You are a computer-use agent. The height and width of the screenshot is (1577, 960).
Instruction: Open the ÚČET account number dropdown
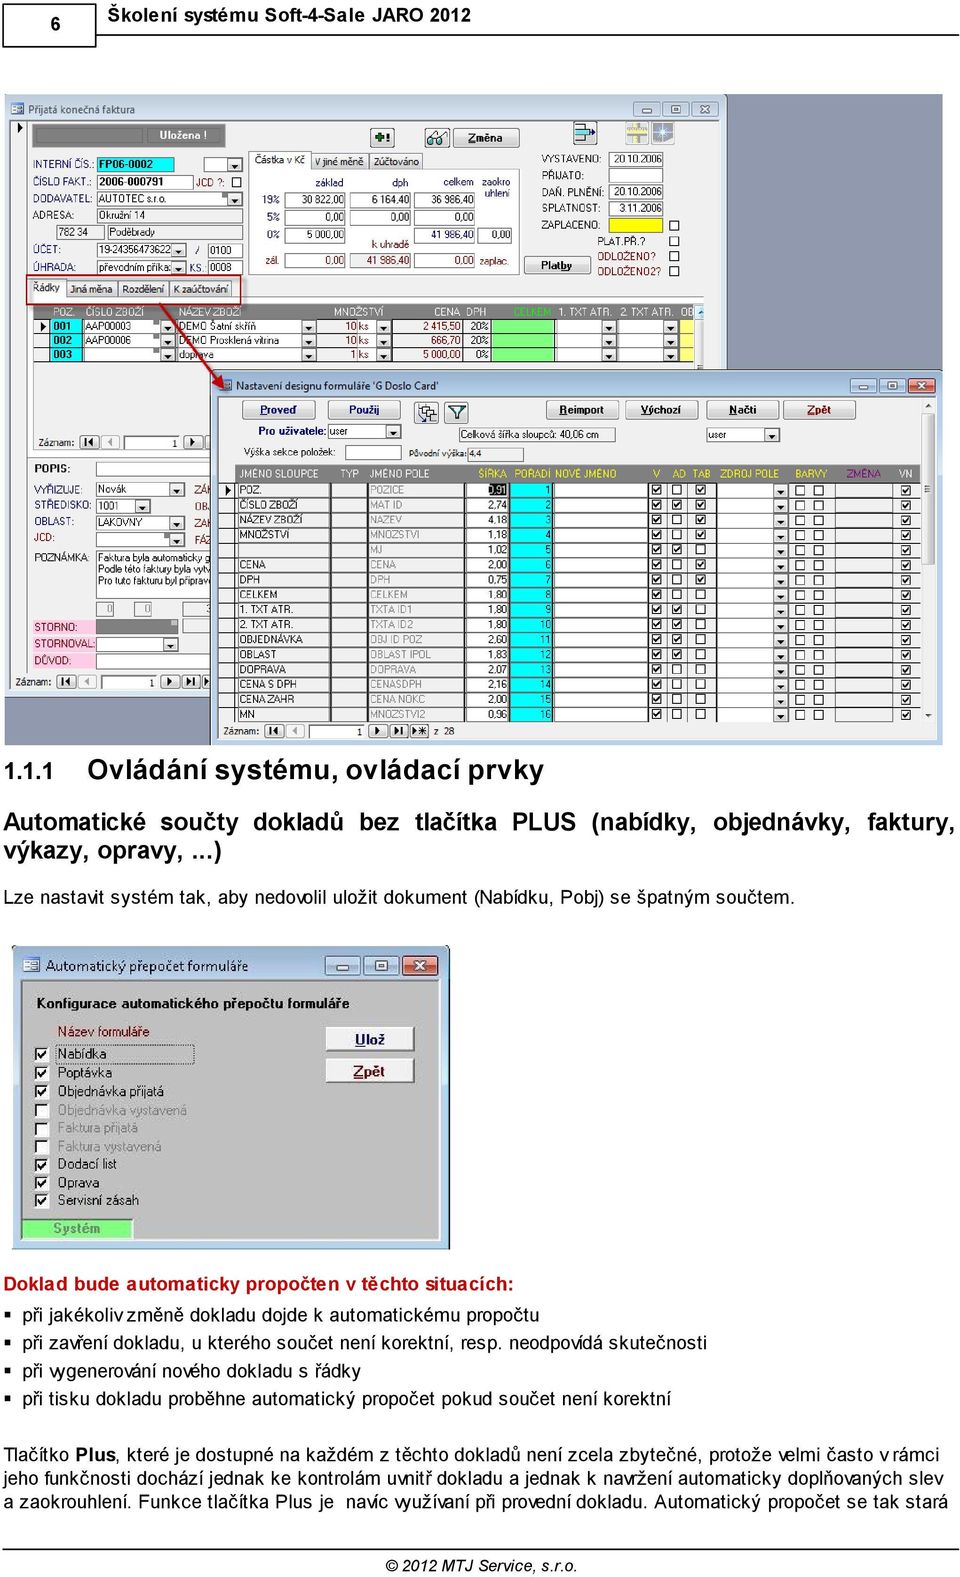(x=179, y=250)
